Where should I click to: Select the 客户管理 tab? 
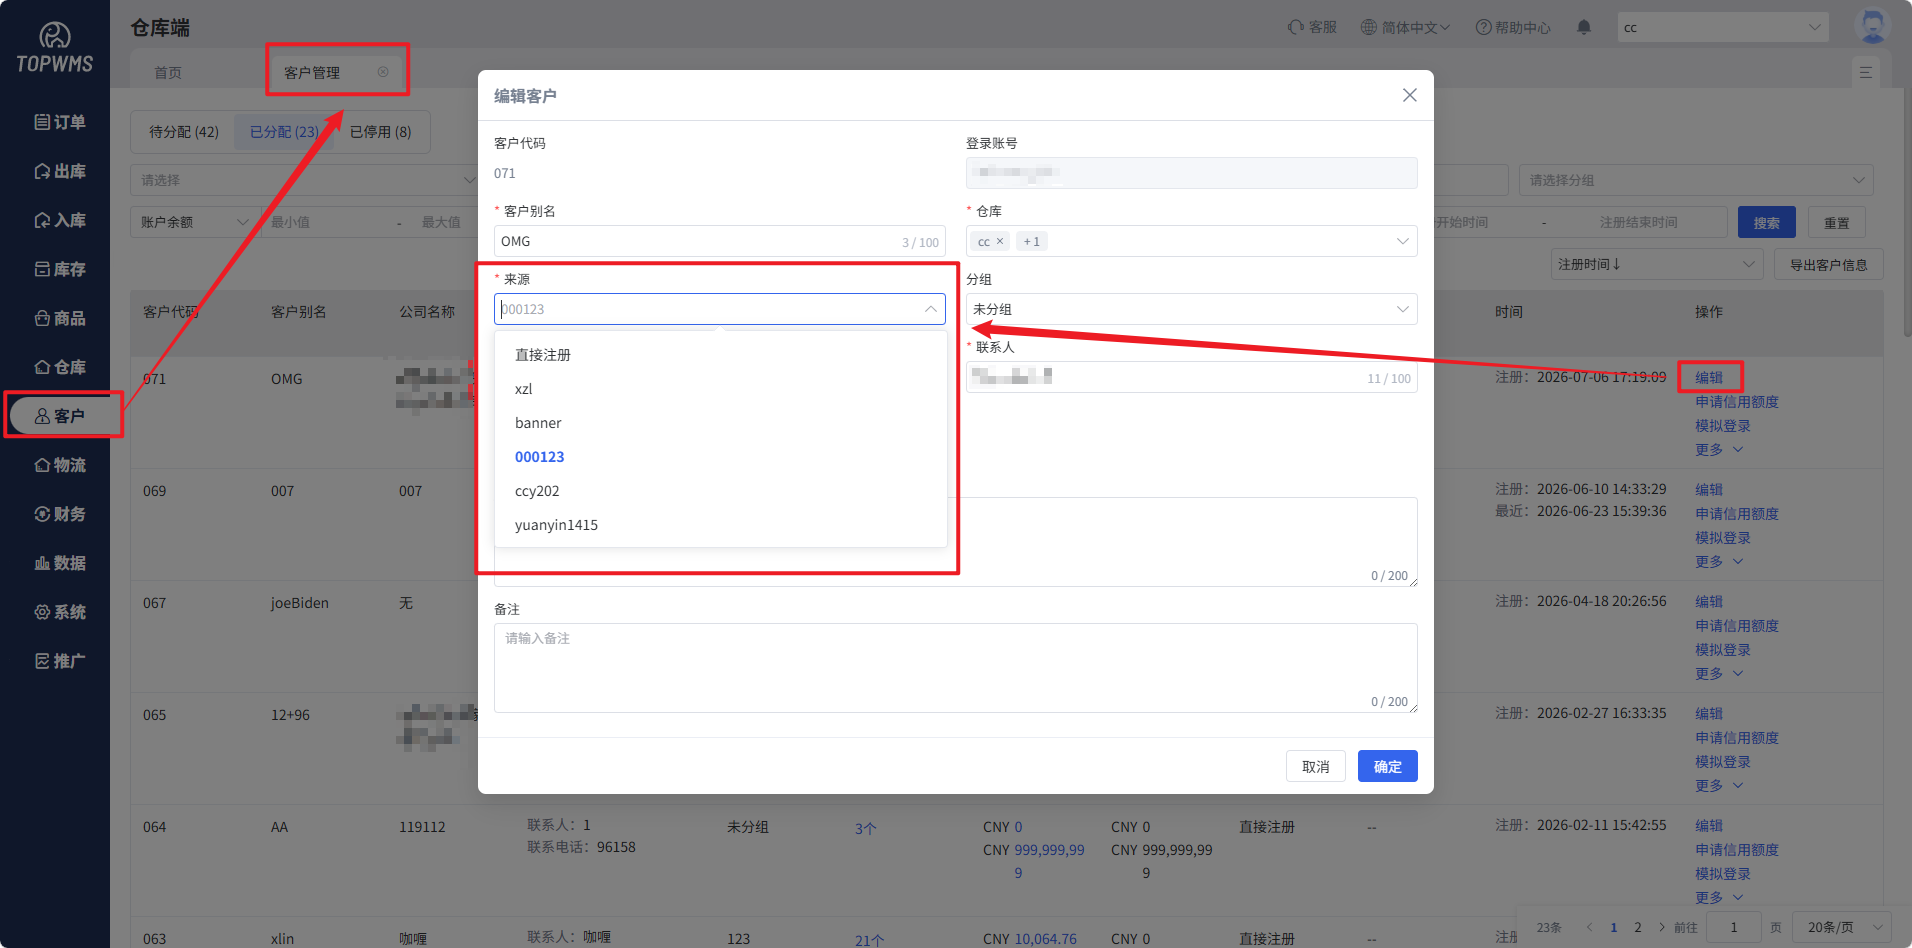click(312, 73)
